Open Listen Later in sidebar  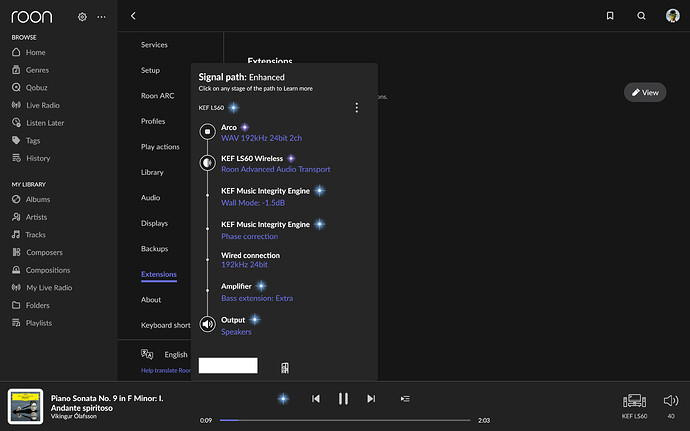tap(38, 123)
